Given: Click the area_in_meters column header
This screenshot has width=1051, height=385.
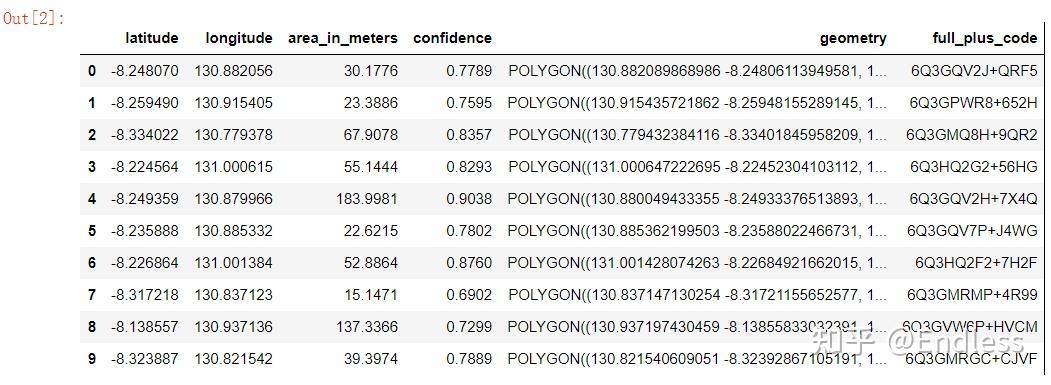Looking at the screenshot, I should coord(343,38).
